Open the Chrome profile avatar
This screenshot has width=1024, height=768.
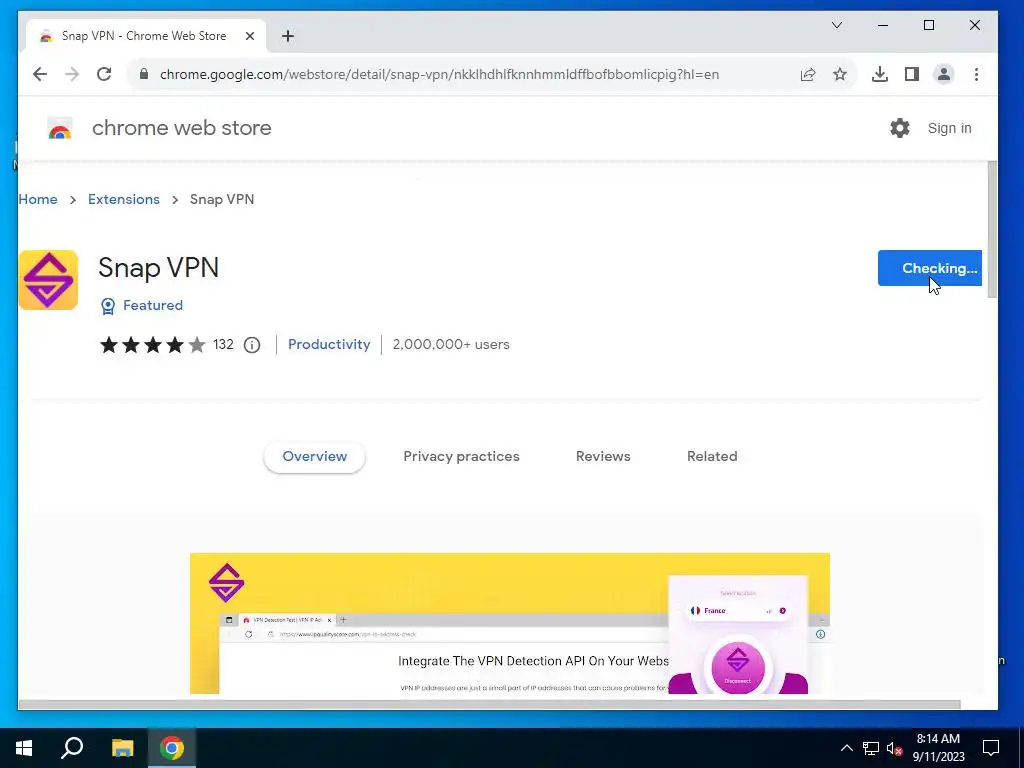[944, 74]
